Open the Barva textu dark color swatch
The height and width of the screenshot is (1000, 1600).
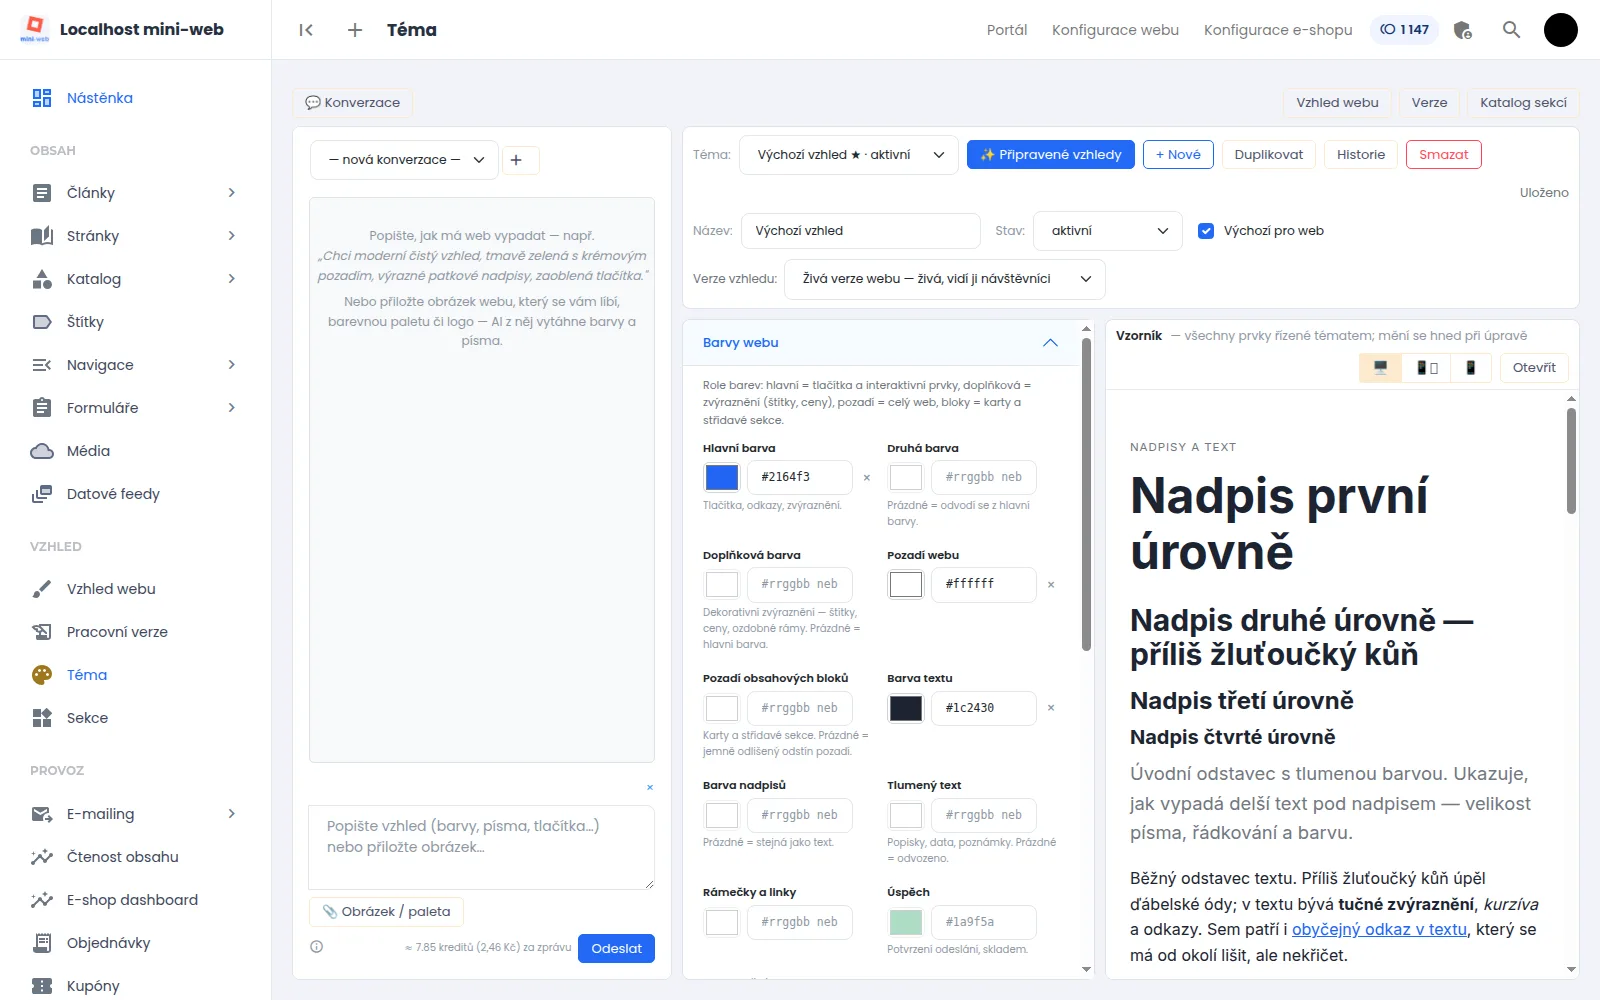(x=906, y=708)
